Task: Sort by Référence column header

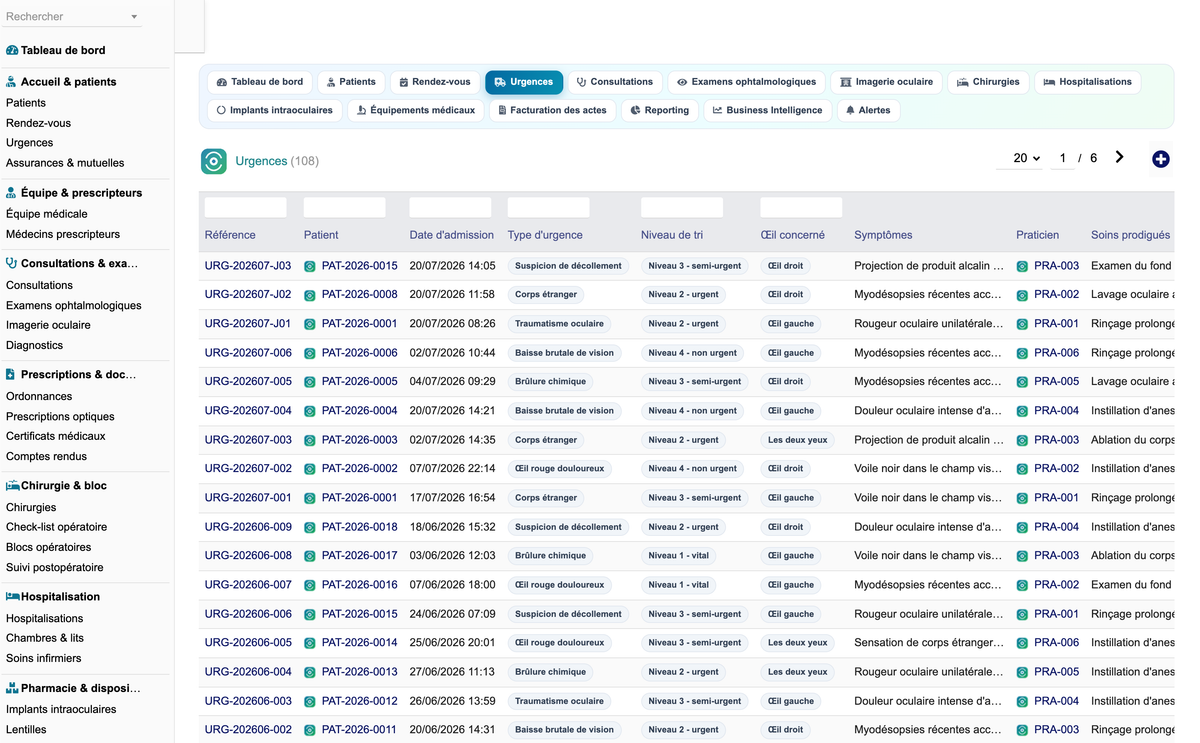Action: tap(230, 235)
